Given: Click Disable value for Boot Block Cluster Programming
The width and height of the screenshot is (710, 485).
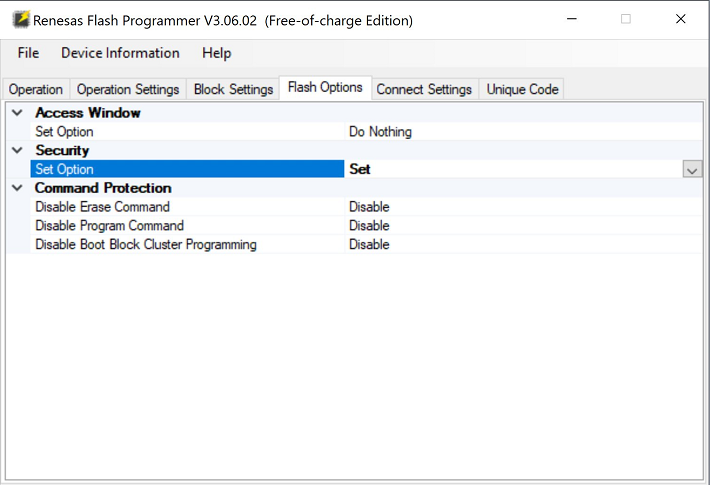Looking at the screenshot, I should coord(369,244).
